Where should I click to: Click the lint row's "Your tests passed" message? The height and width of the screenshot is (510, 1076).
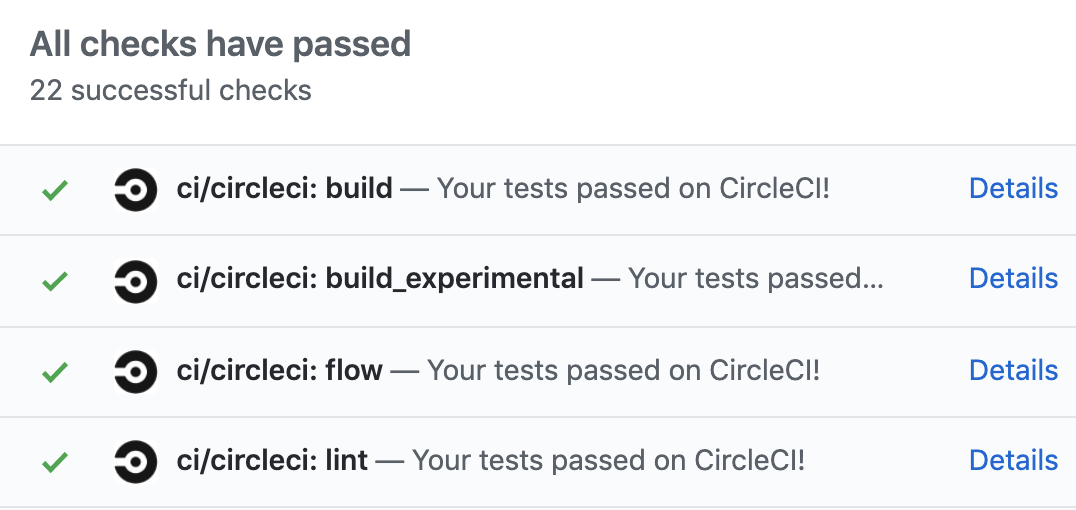click(x=608, y=460)
